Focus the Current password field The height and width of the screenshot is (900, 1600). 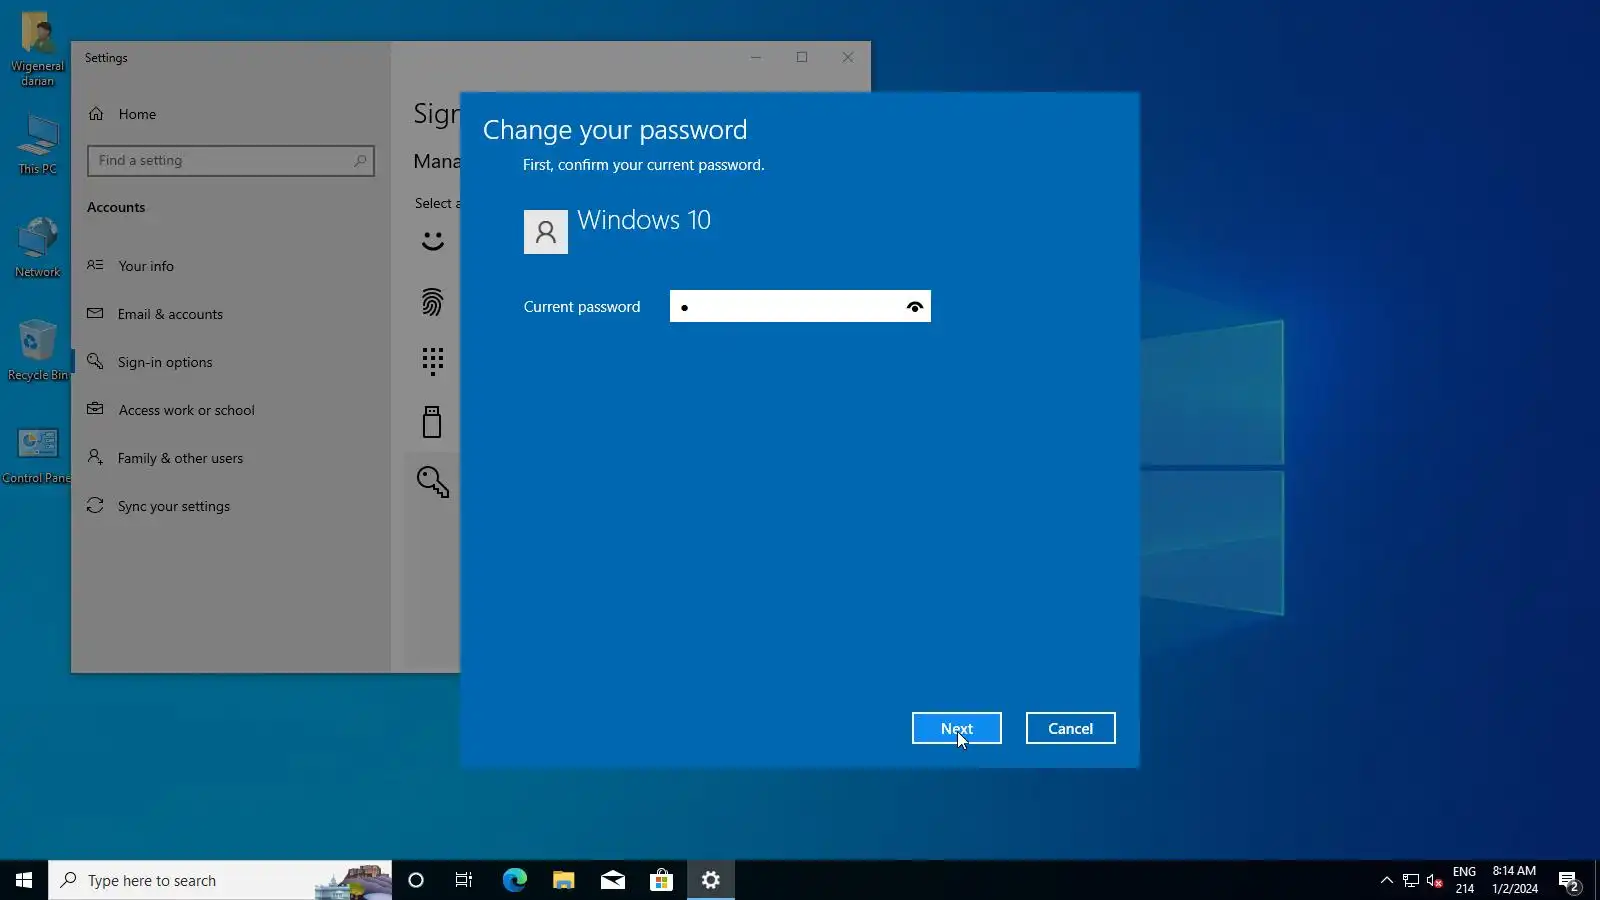pyautogui.click(x=800, y=306)
